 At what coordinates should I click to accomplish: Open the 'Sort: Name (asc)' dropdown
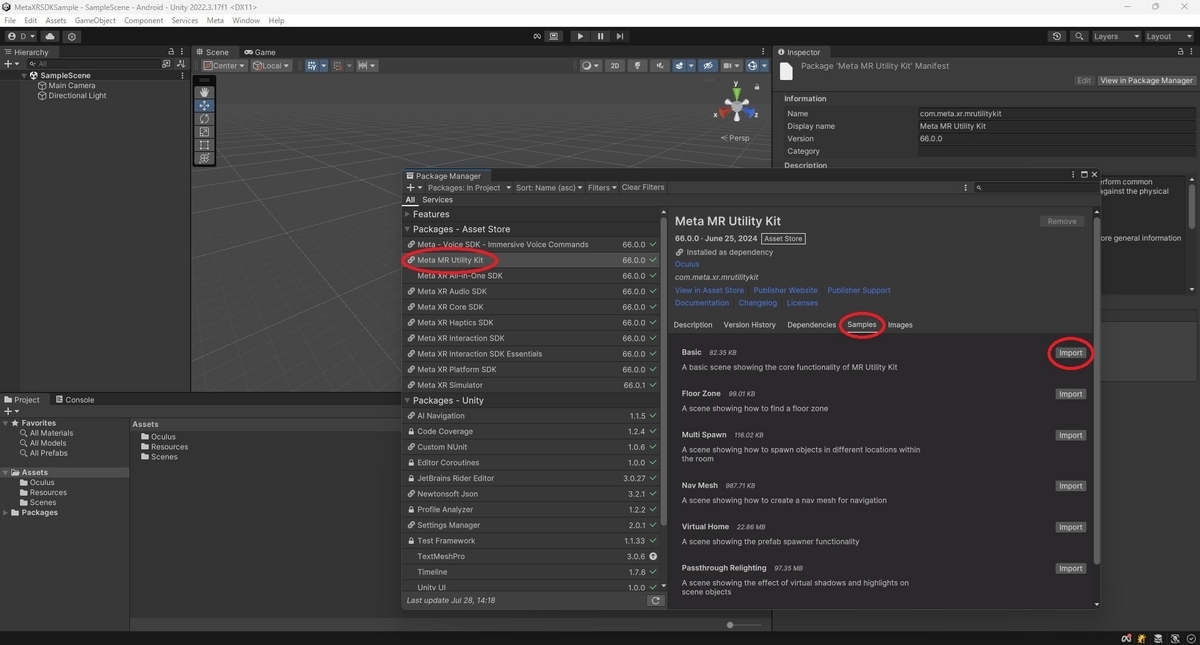point(550,188)
